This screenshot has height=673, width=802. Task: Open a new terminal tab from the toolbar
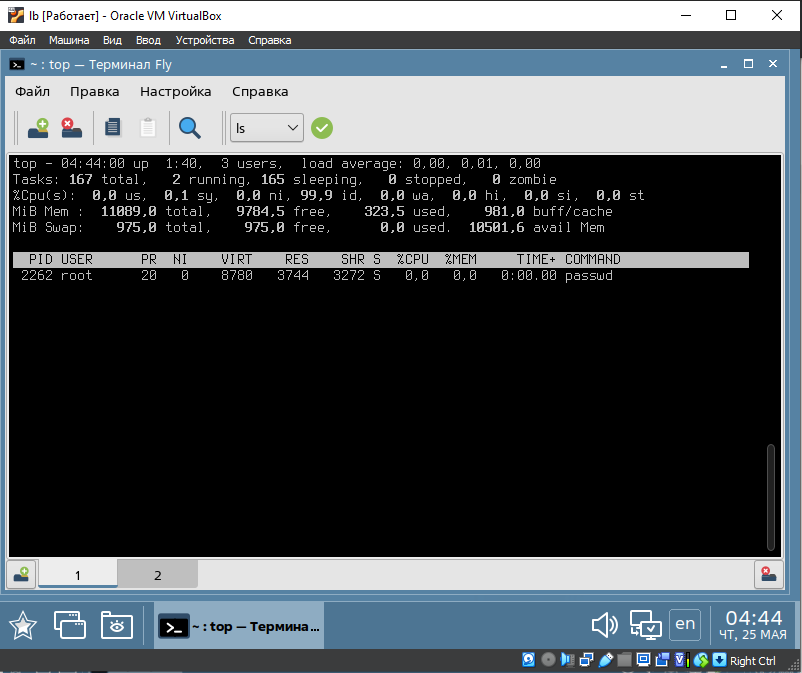point(38,128)
